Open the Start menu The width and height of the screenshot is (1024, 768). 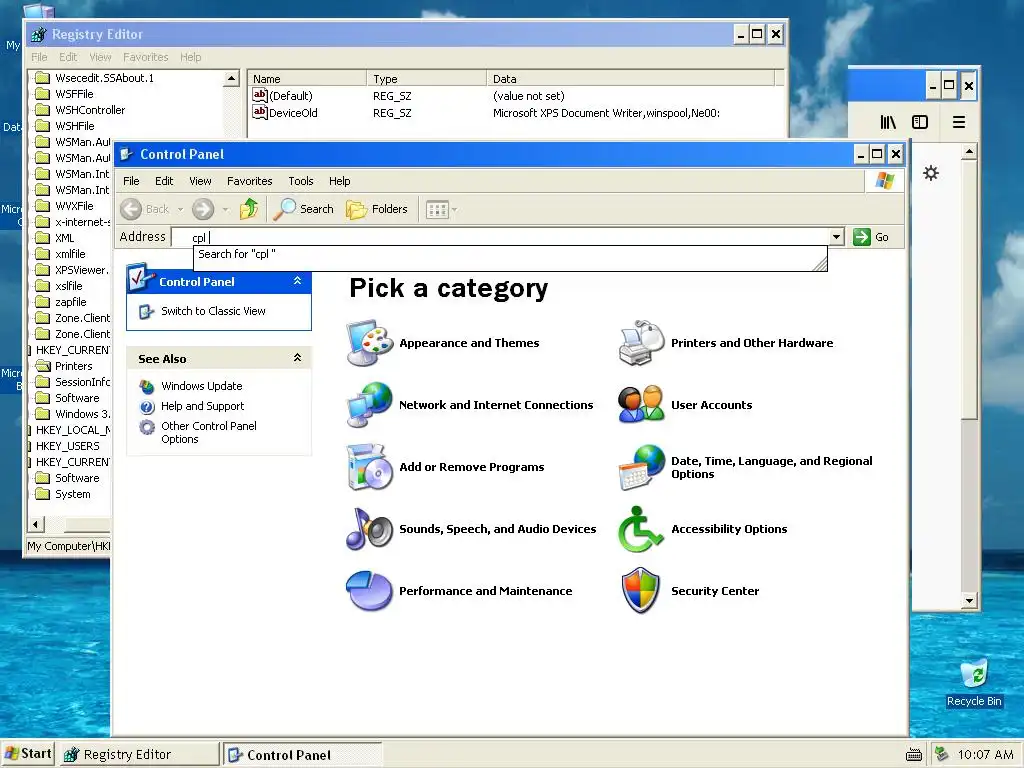(28, 754)
